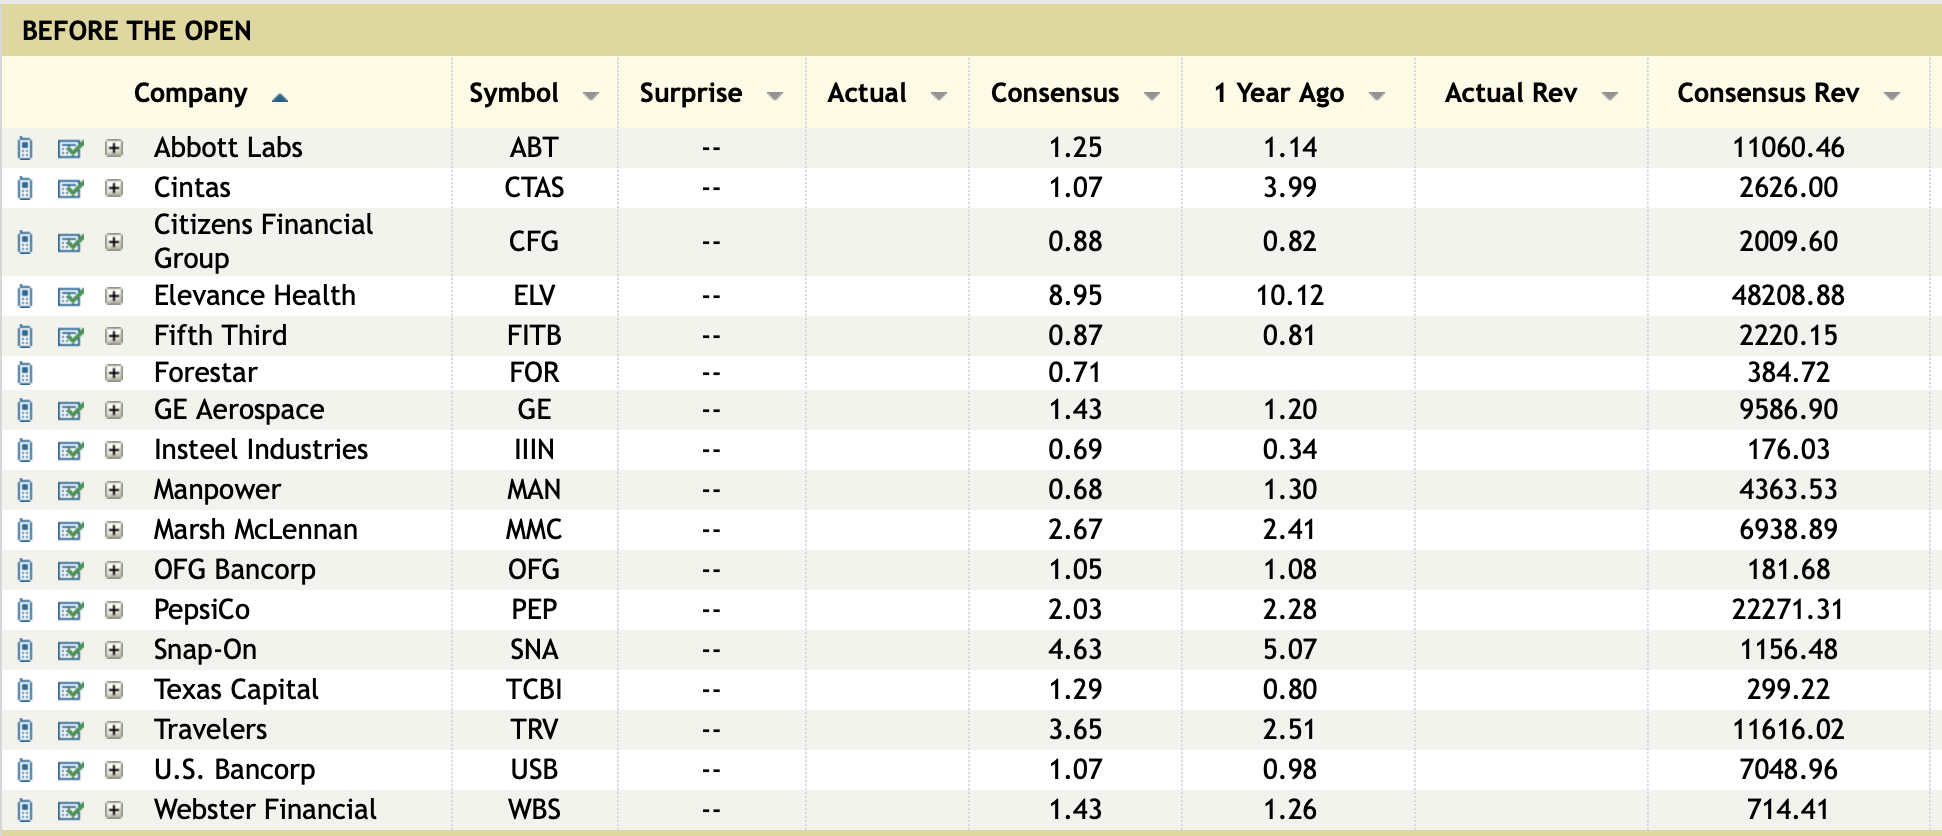Click the phone icon beside Forestar
Screen dimensions: 1942x836
tap(26, 373)
